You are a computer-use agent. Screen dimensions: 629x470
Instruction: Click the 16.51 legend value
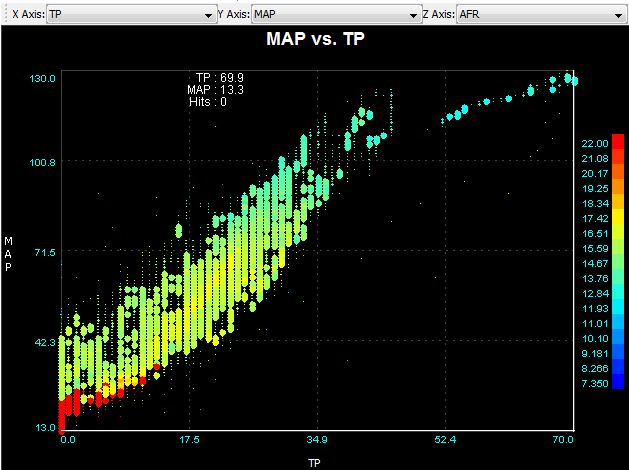coord(595,233)
